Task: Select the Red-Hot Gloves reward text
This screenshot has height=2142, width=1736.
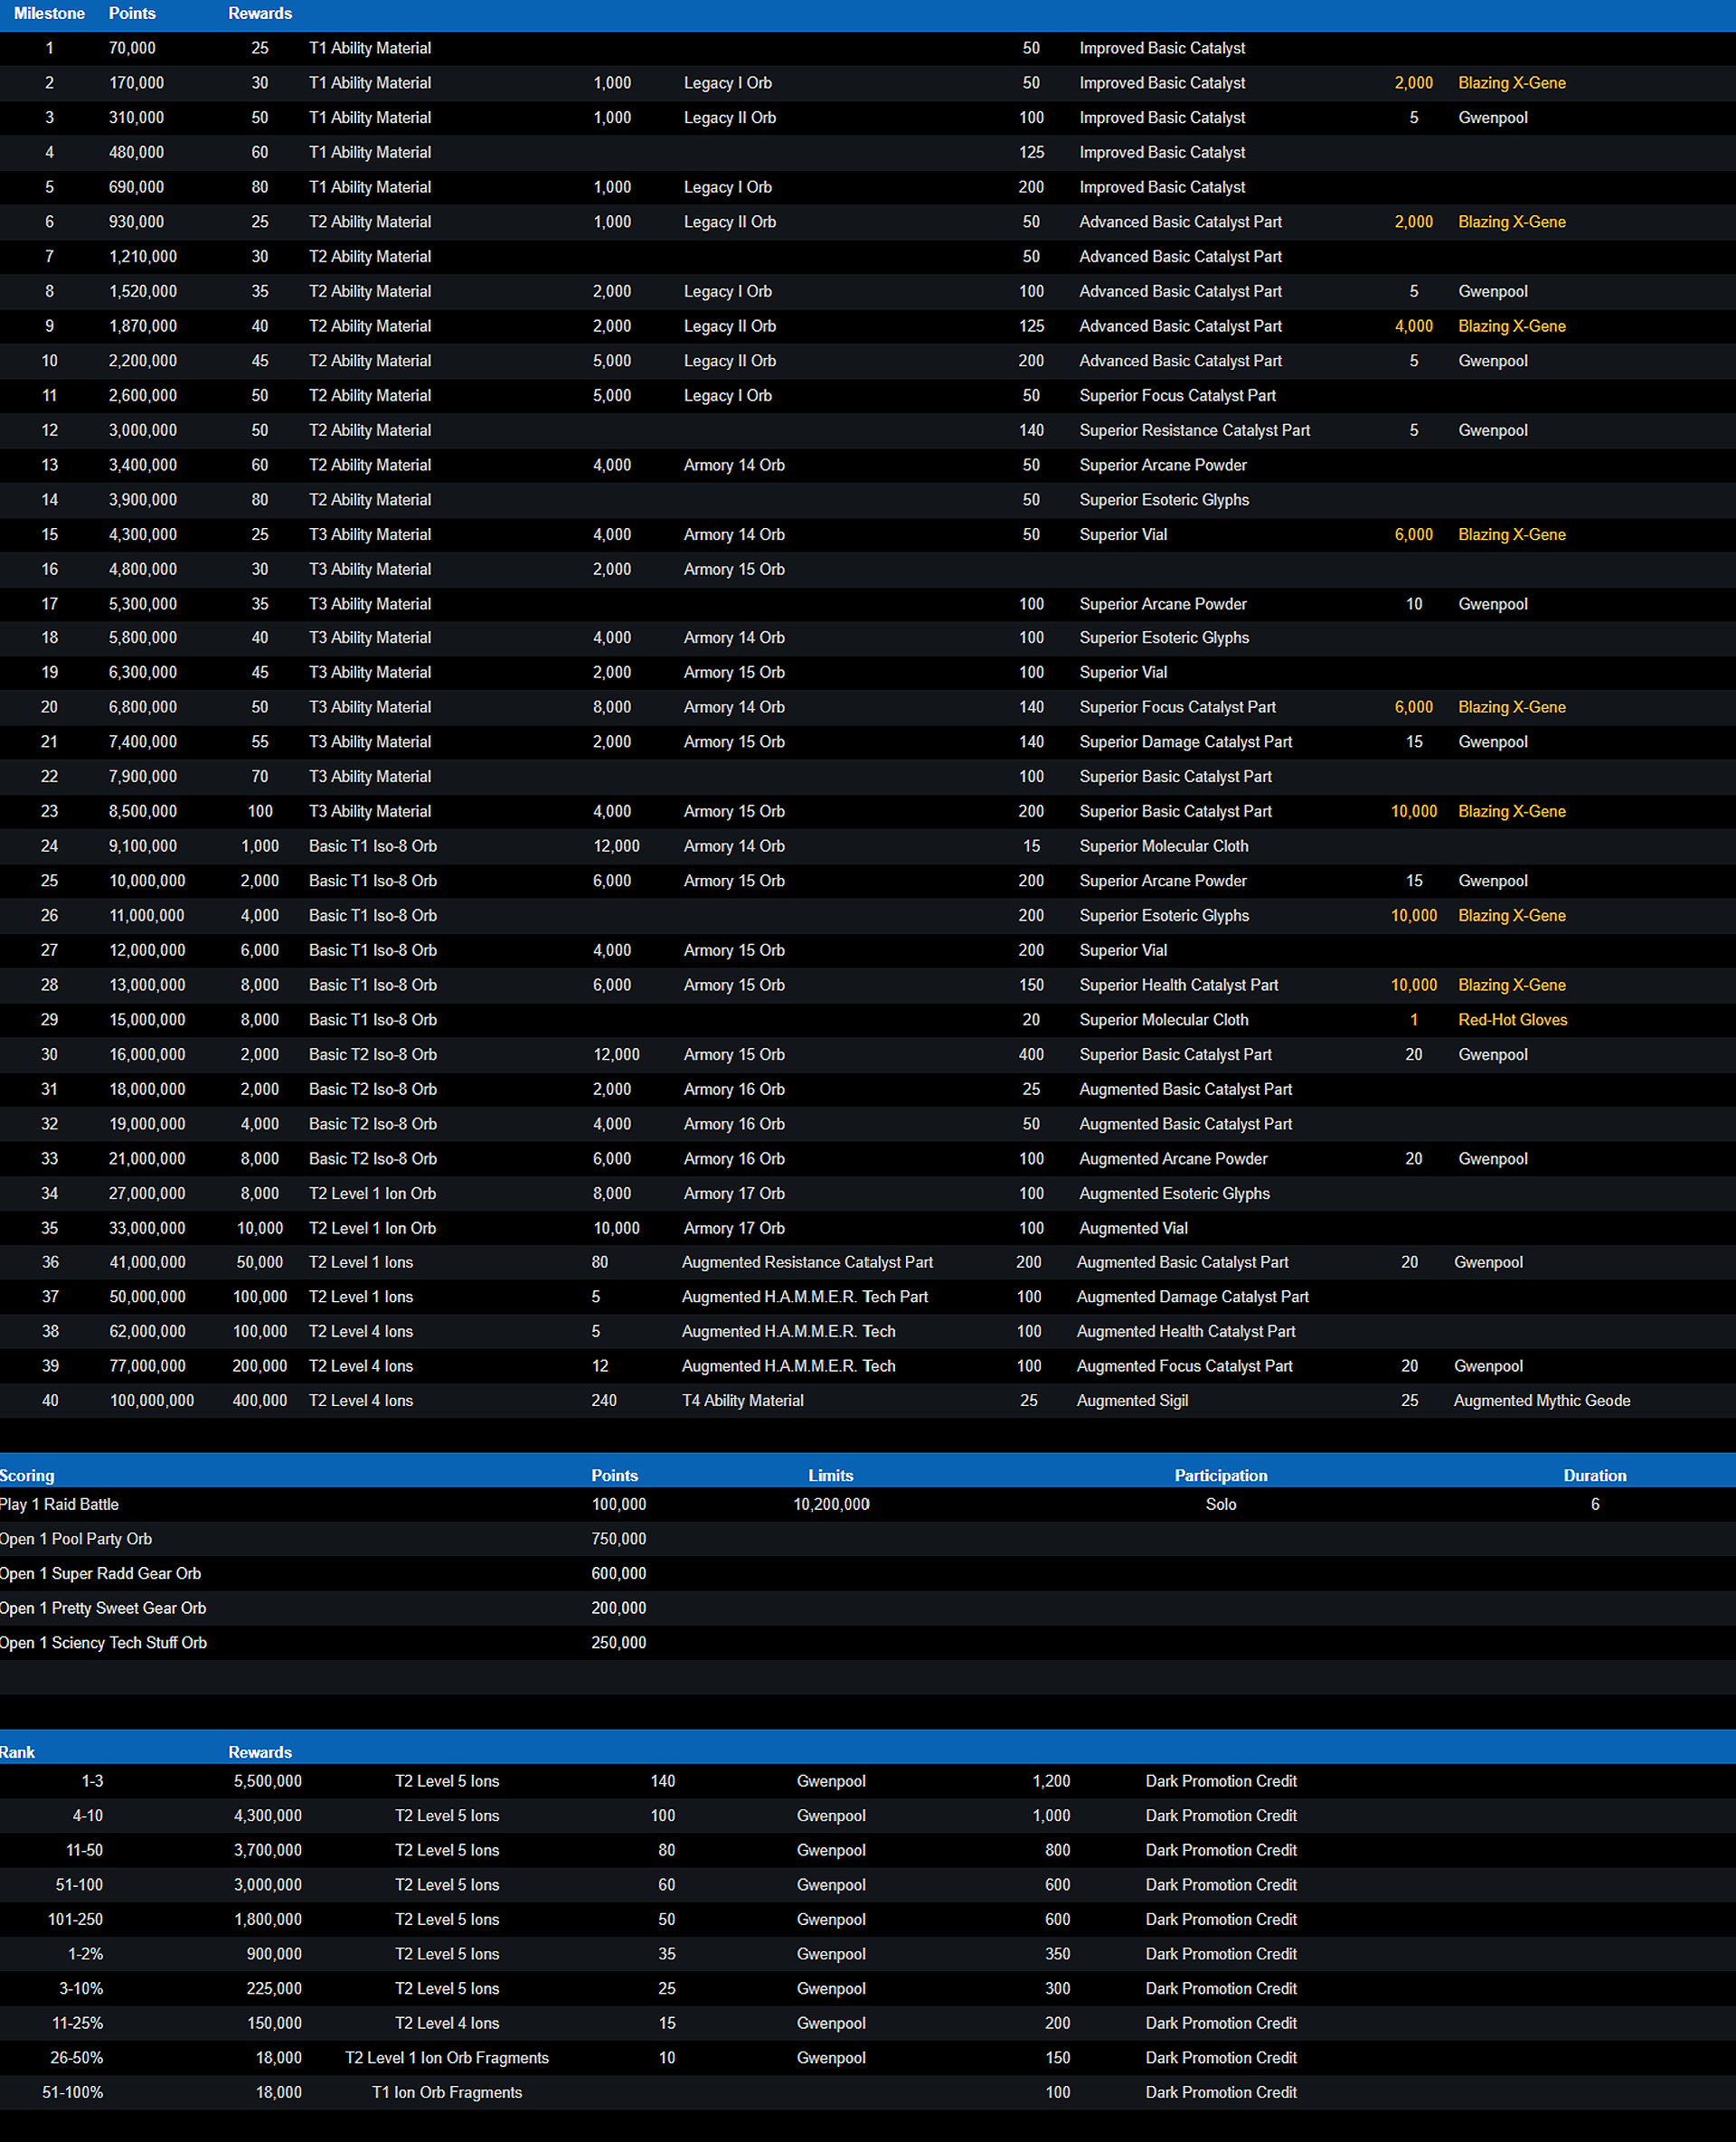Action: [x=1512, y=1020]
